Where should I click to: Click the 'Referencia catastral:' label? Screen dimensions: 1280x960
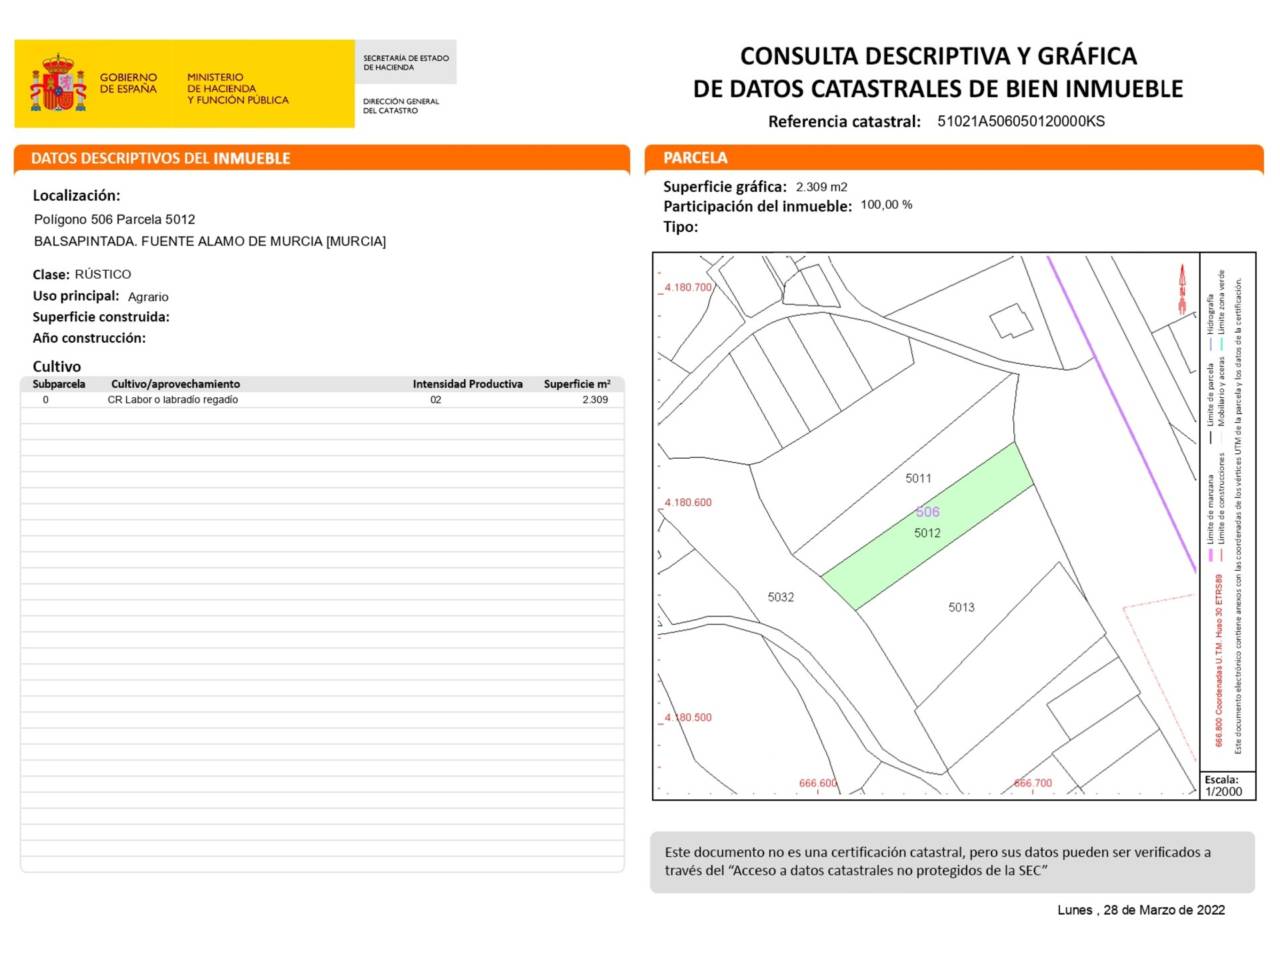[844, 122]
